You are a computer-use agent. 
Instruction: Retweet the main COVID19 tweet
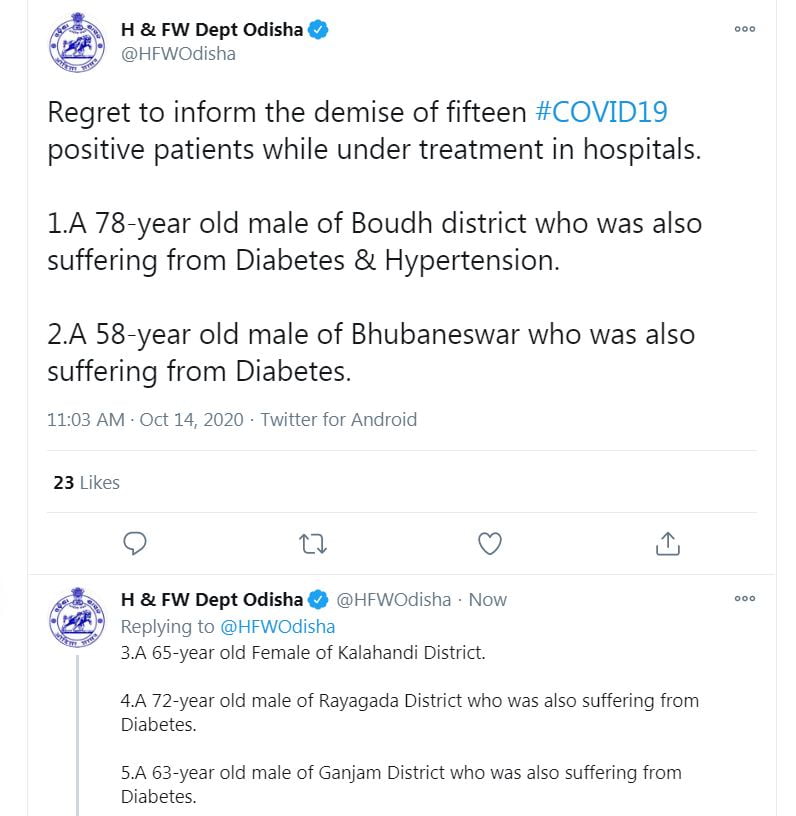313,543
